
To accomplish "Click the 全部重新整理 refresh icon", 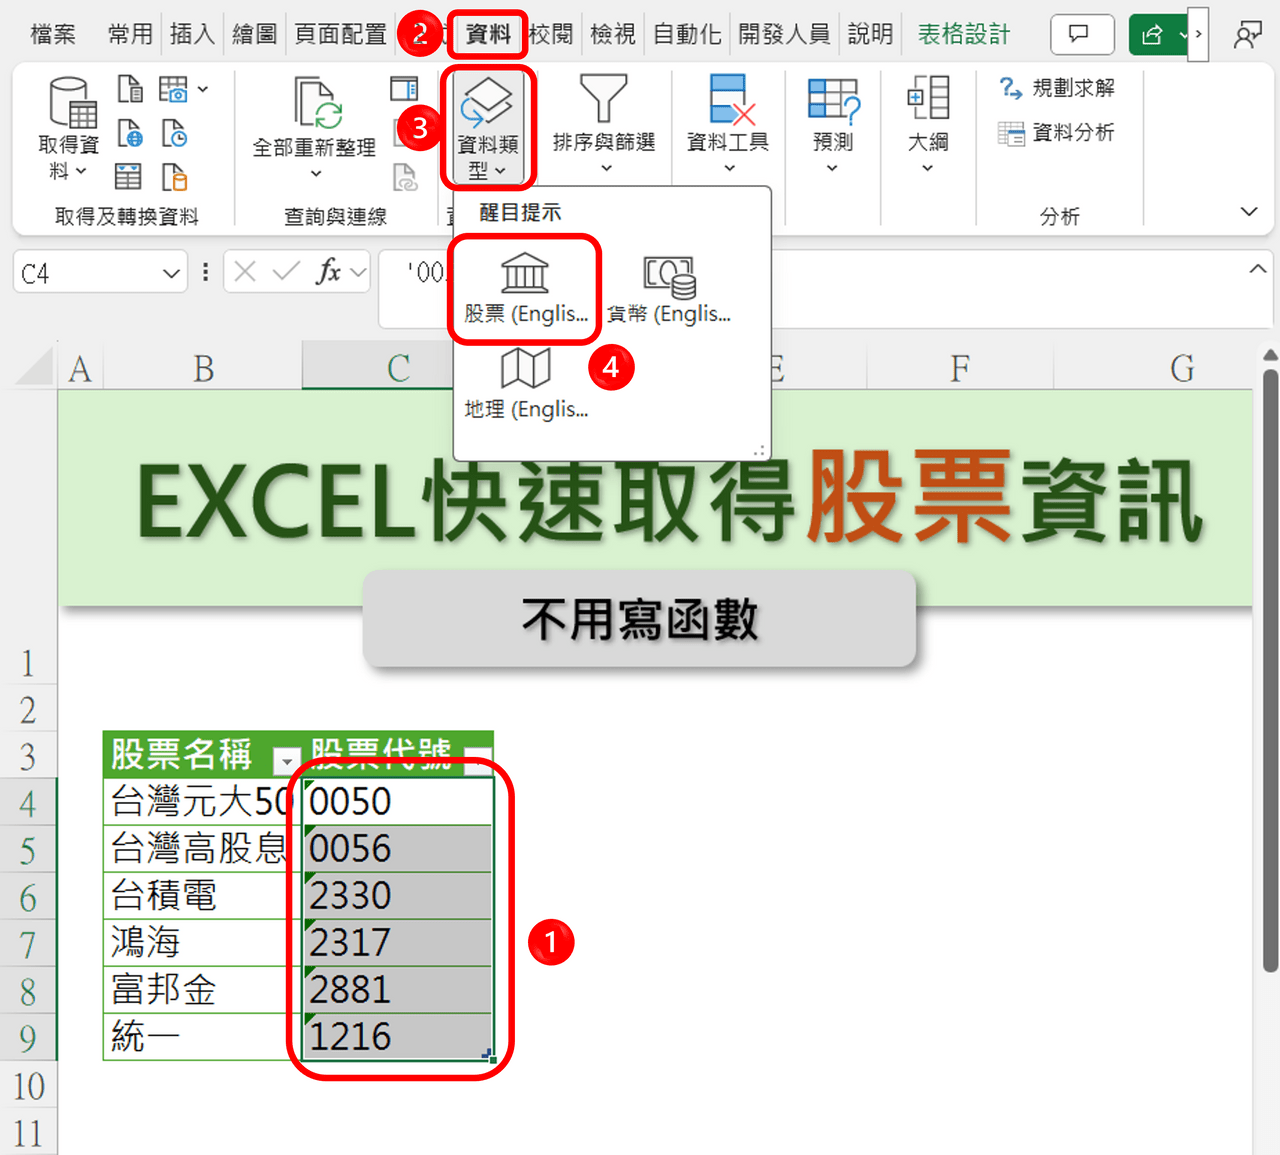I will (318, 104).
